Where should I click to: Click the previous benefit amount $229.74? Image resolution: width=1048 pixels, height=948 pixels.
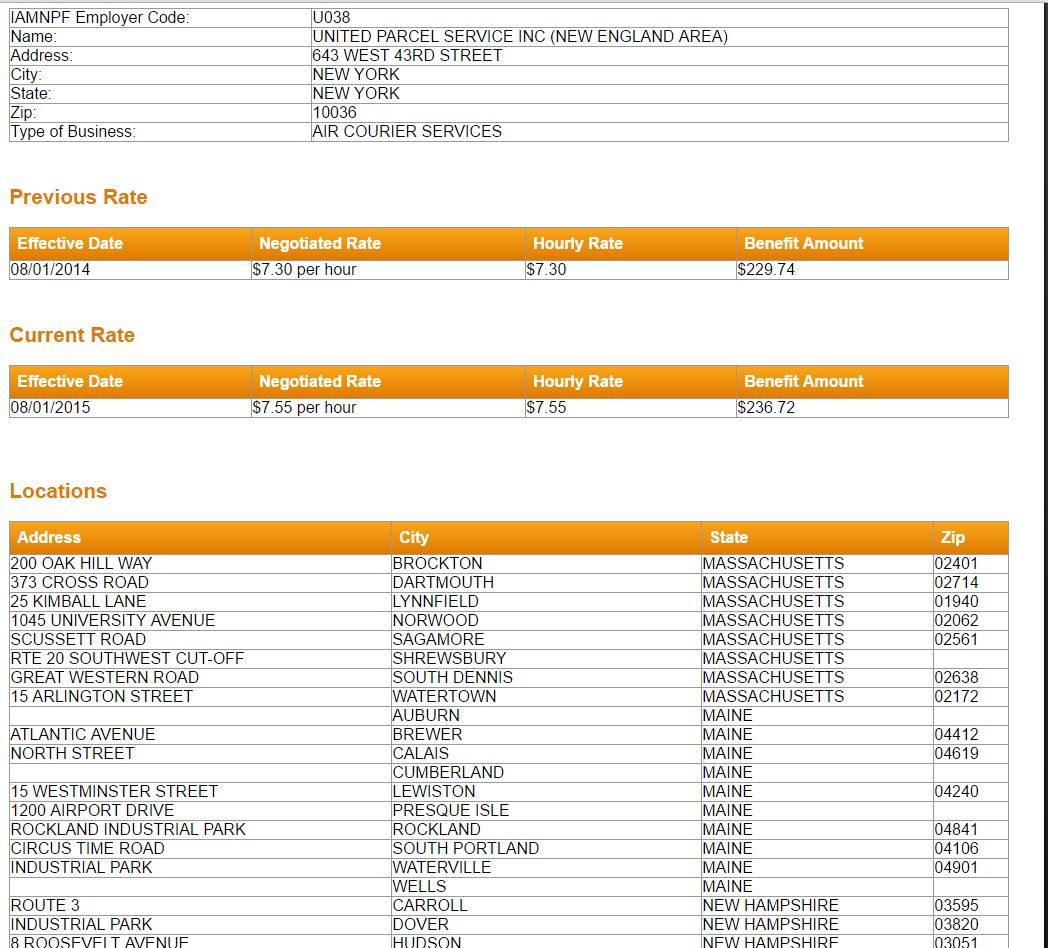click(766, 269)
